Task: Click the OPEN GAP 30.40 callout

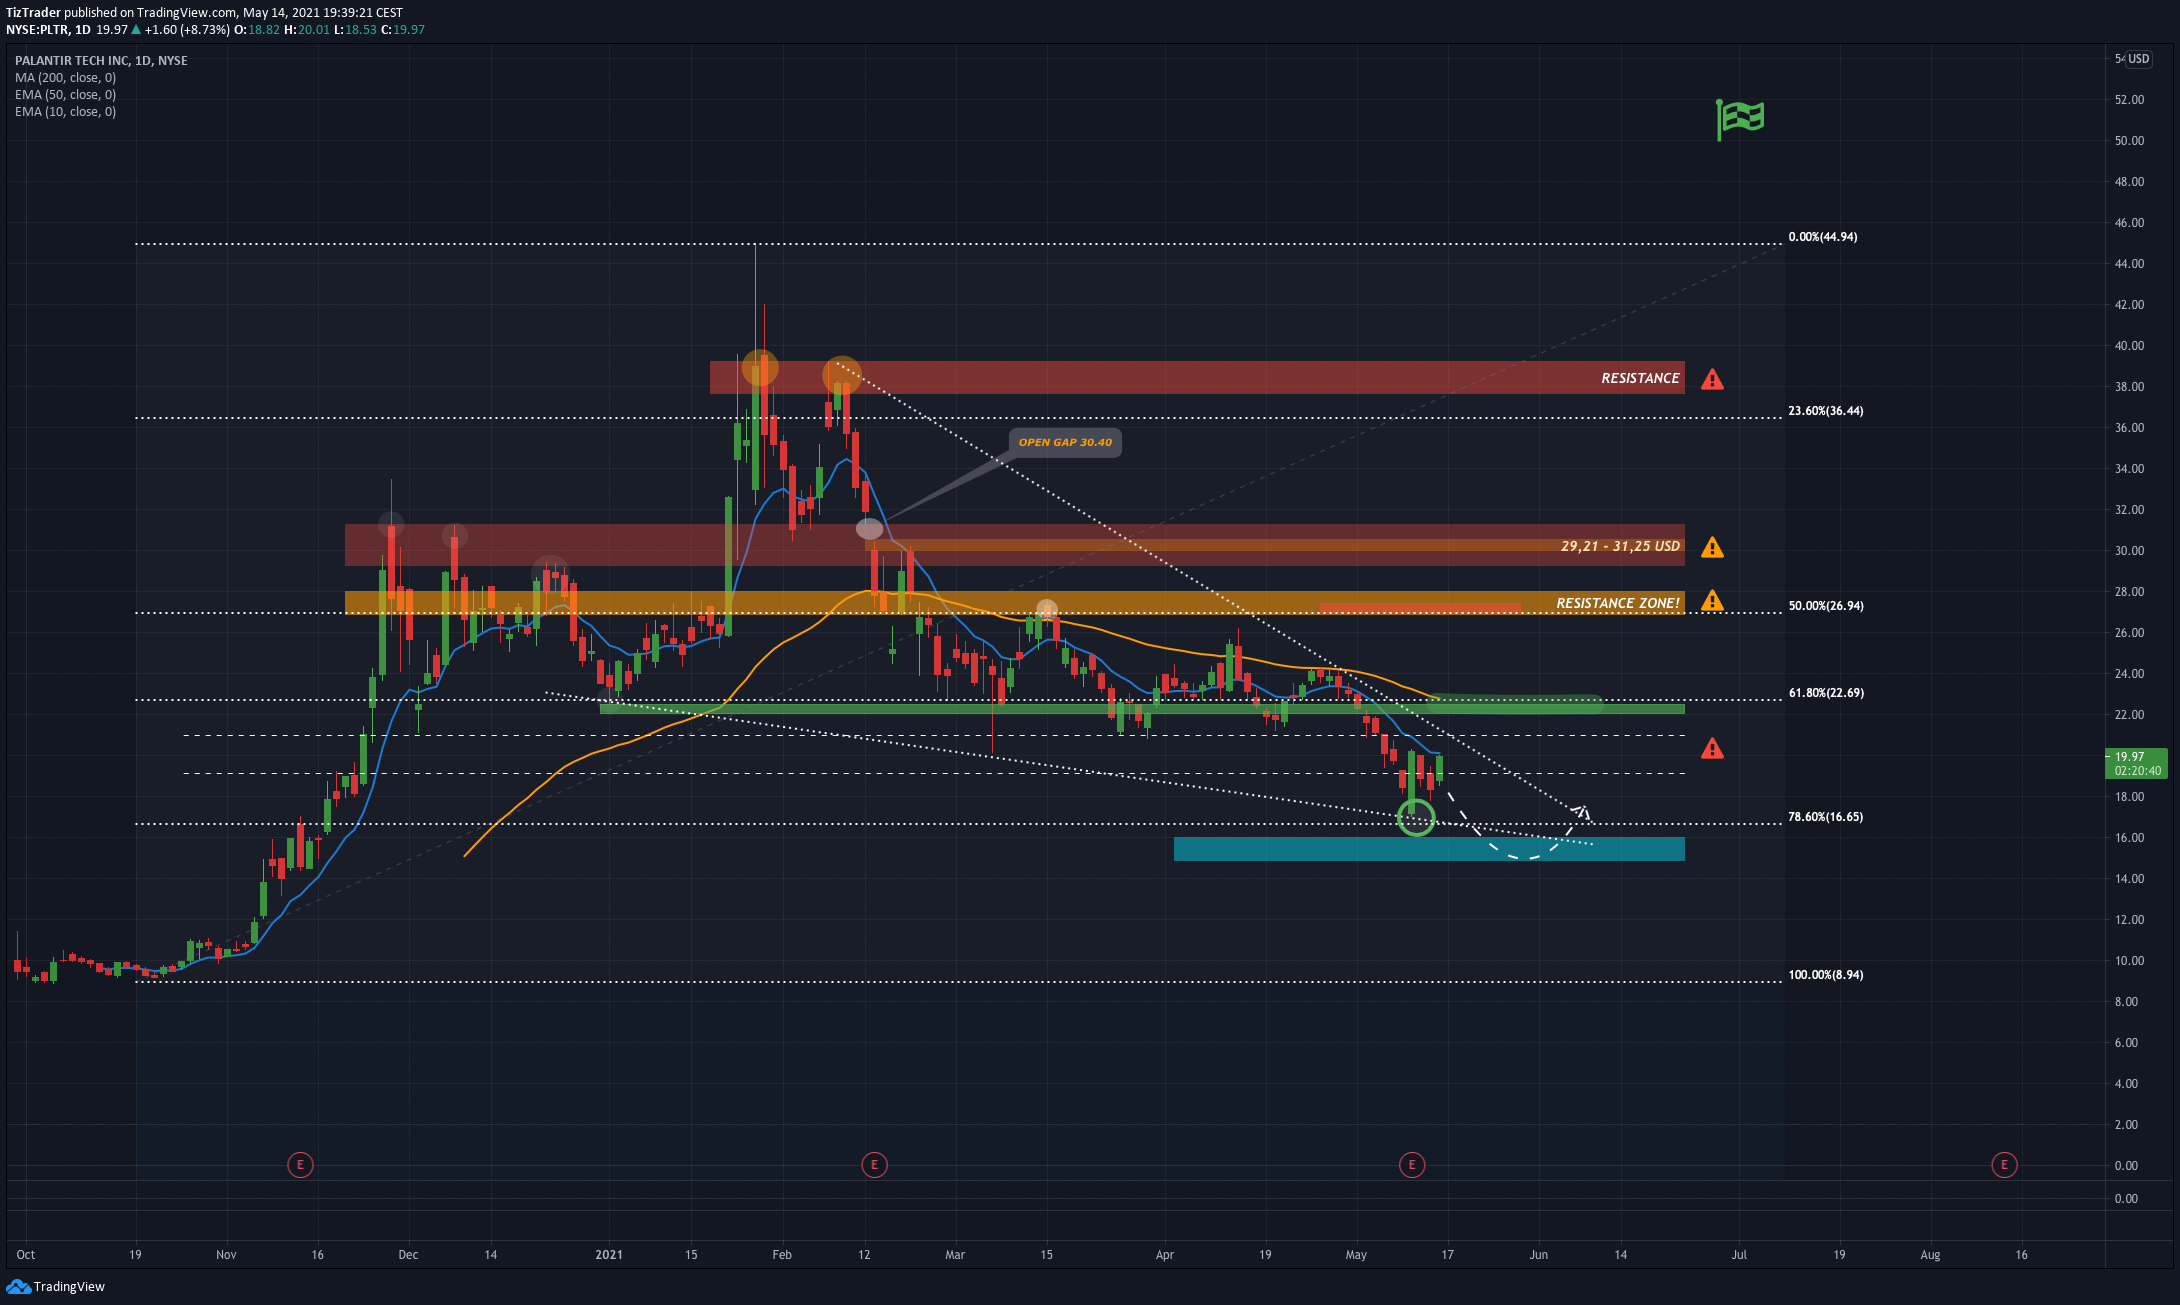Action: pyautogui.click(x=1065, y=442)
